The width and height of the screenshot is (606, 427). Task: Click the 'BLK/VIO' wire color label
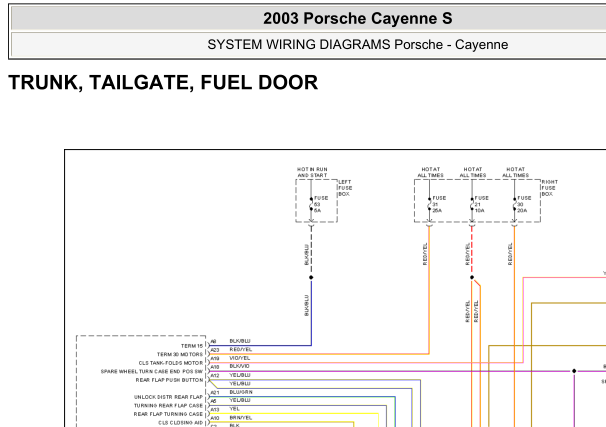click(240, 366)
